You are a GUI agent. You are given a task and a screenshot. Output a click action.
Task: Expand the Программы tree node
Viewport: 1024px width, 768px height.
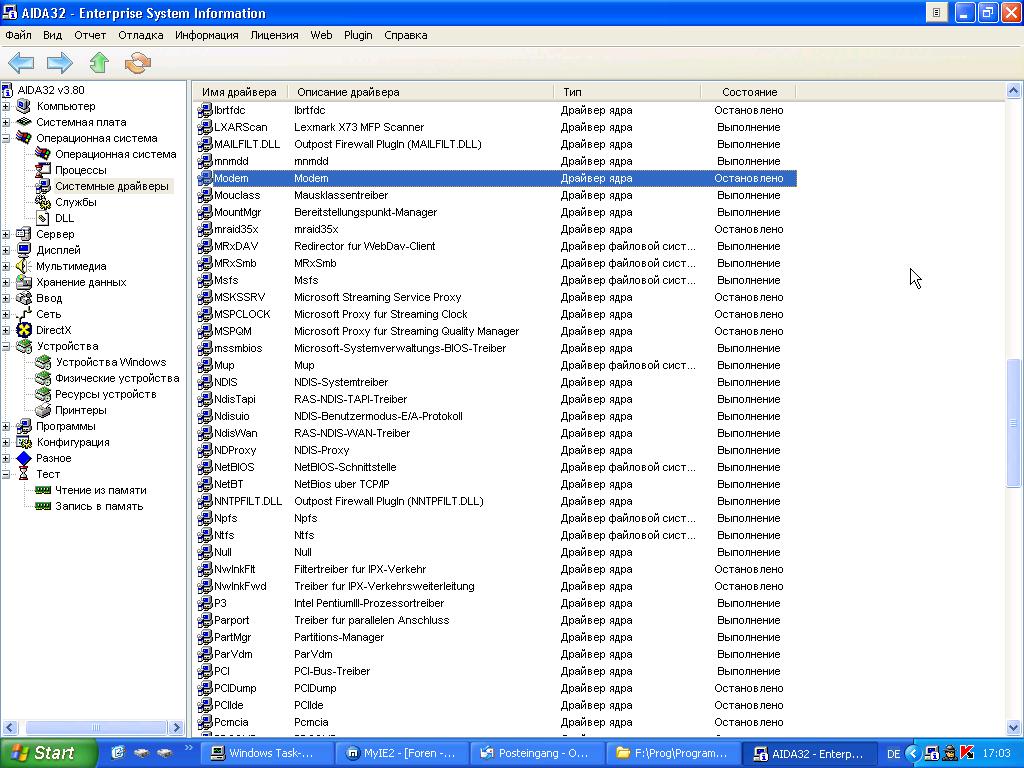(x=6, y=426)
